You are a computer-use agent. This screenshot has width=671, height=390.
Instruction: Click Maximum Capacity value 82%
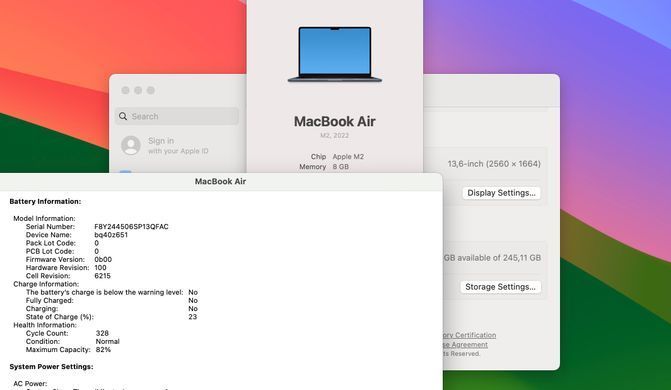(103, 349)
